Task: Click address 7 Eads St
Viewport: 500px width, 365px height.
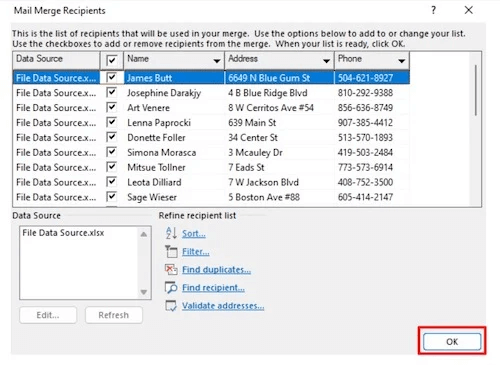Action: 246,167
